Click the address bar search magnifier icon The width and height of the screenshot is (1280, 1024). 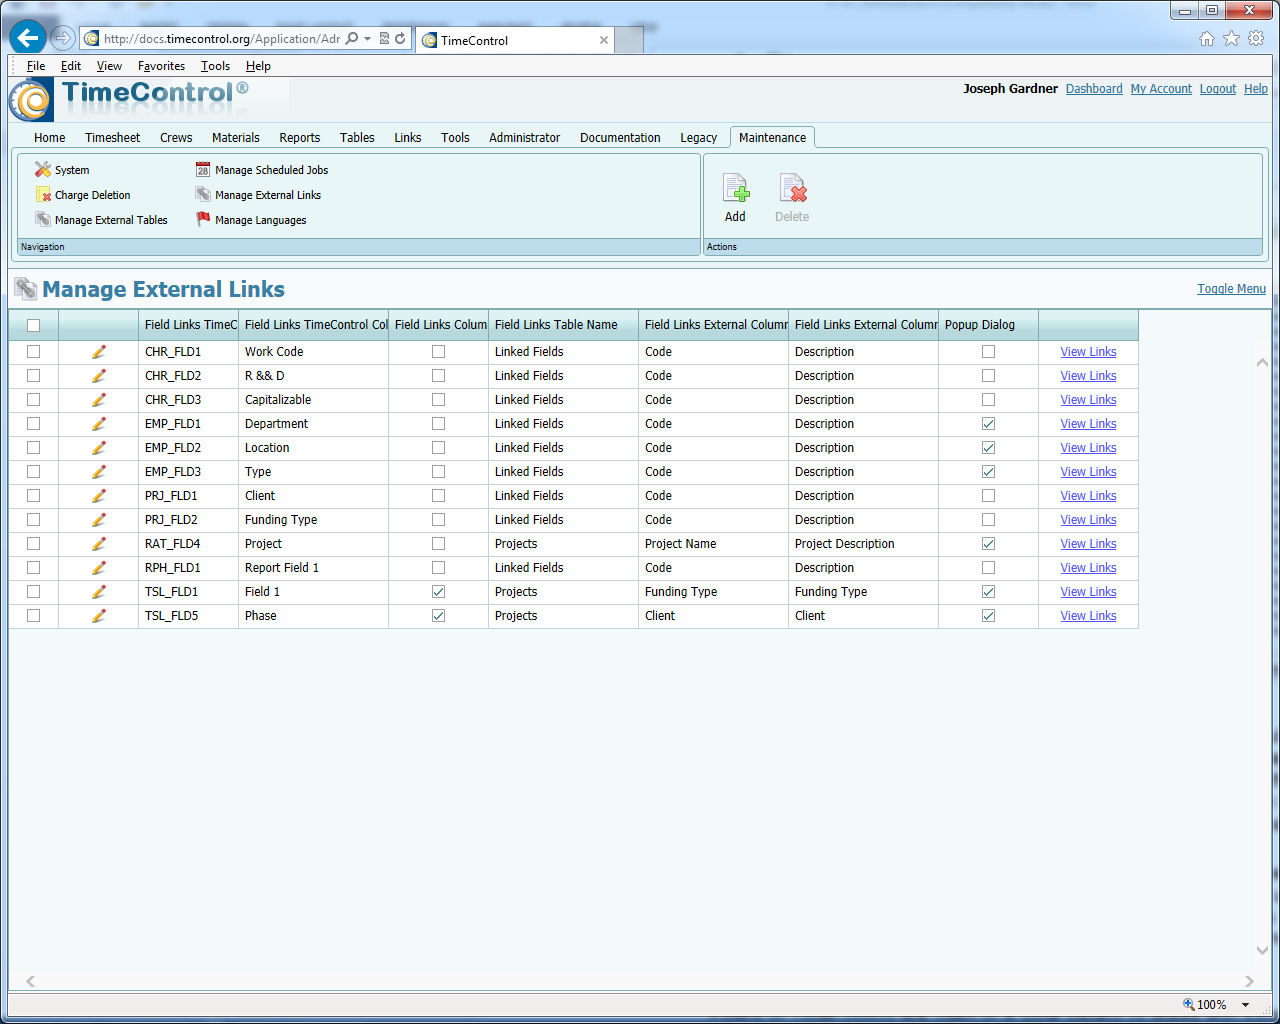(352, 39)
